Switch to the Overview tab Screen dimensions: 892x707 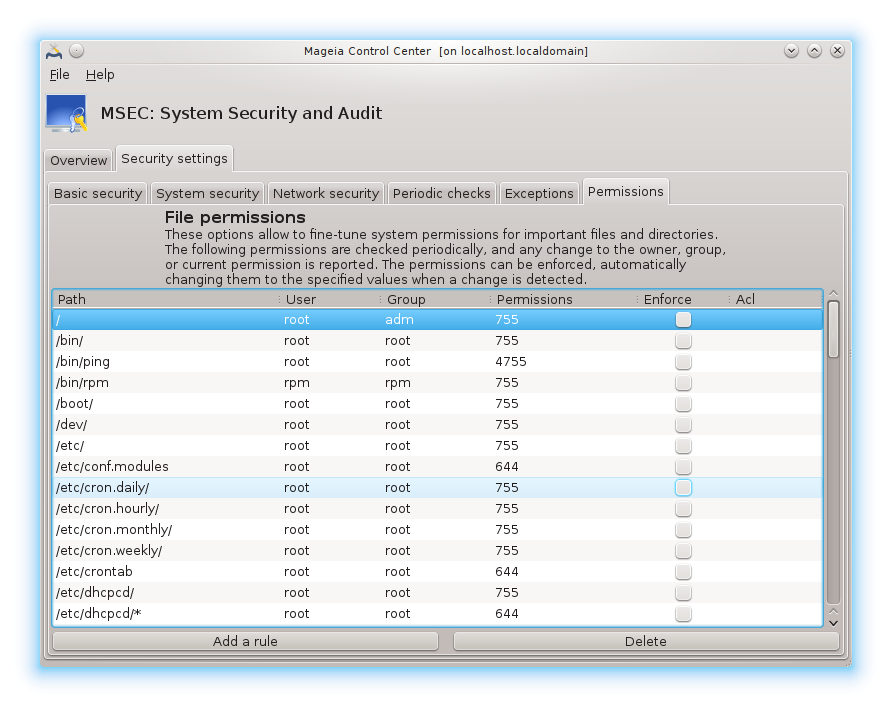[79, 160]
